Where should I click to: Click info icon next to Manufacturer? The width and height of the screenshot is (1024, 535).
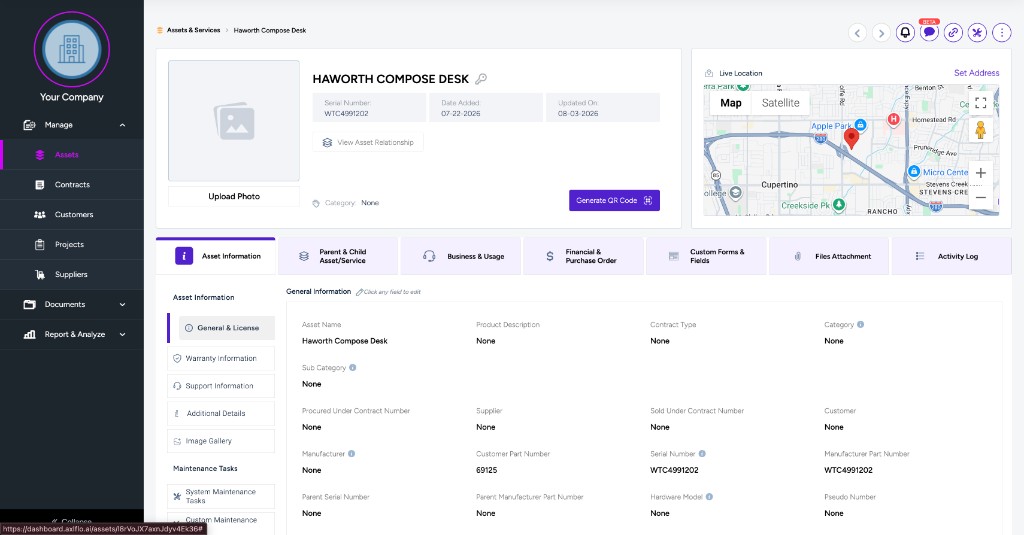[x=351, y=454]
